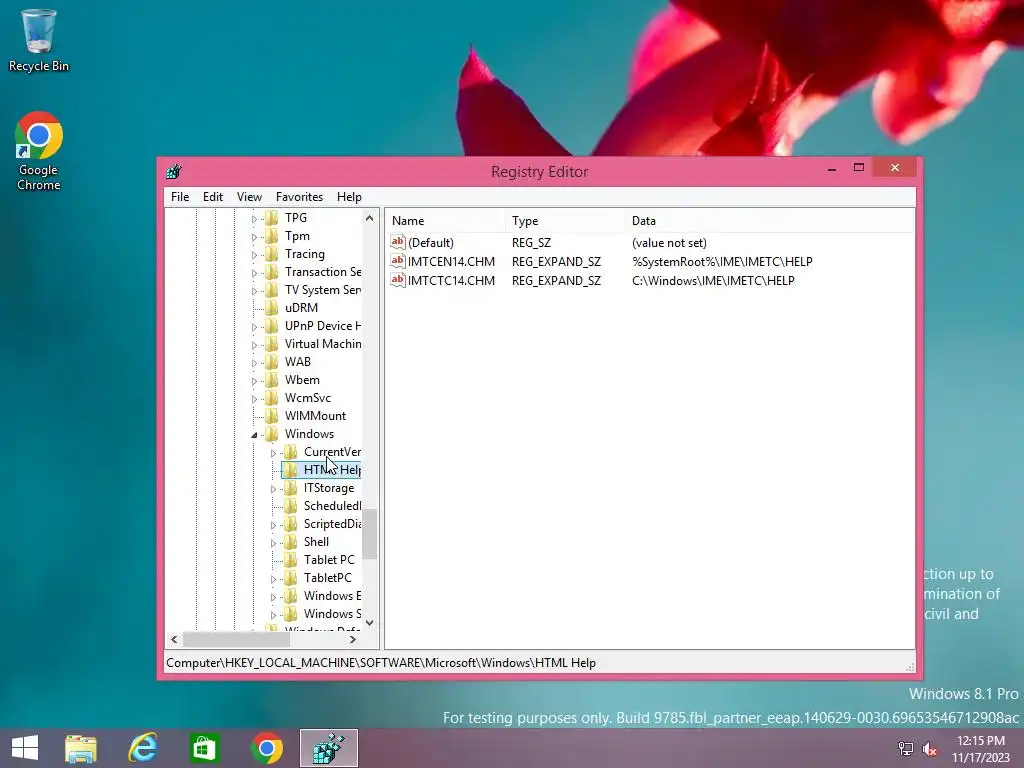1024x768 pixels.
Task: Click the Tablet PC folder icon
Action: (291, 560)
